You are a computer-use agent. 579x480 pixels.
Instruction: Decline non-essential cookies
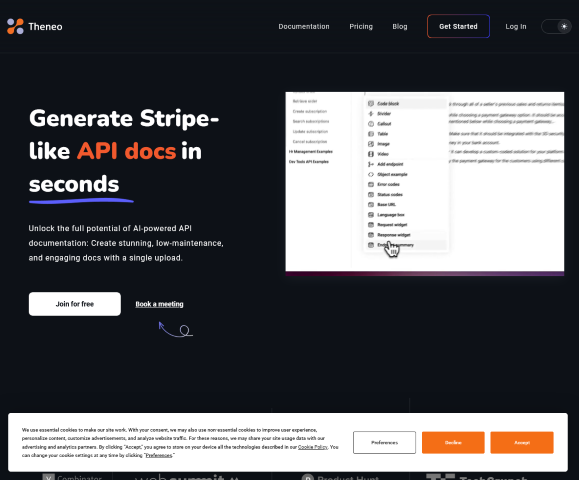click(453, 442)
